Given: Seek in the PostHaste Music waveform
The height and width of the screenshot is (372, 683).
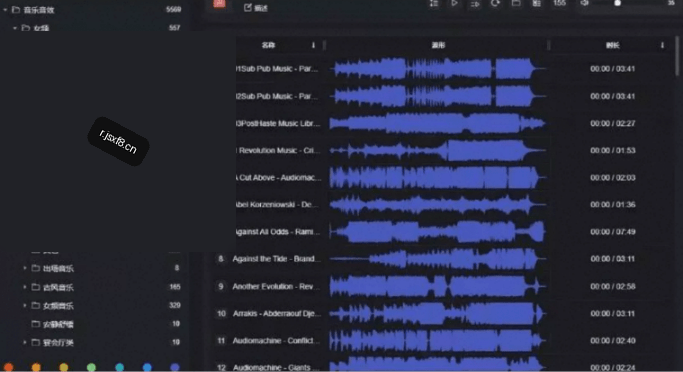Looking at the screenshot, I should tap(437, 124).
